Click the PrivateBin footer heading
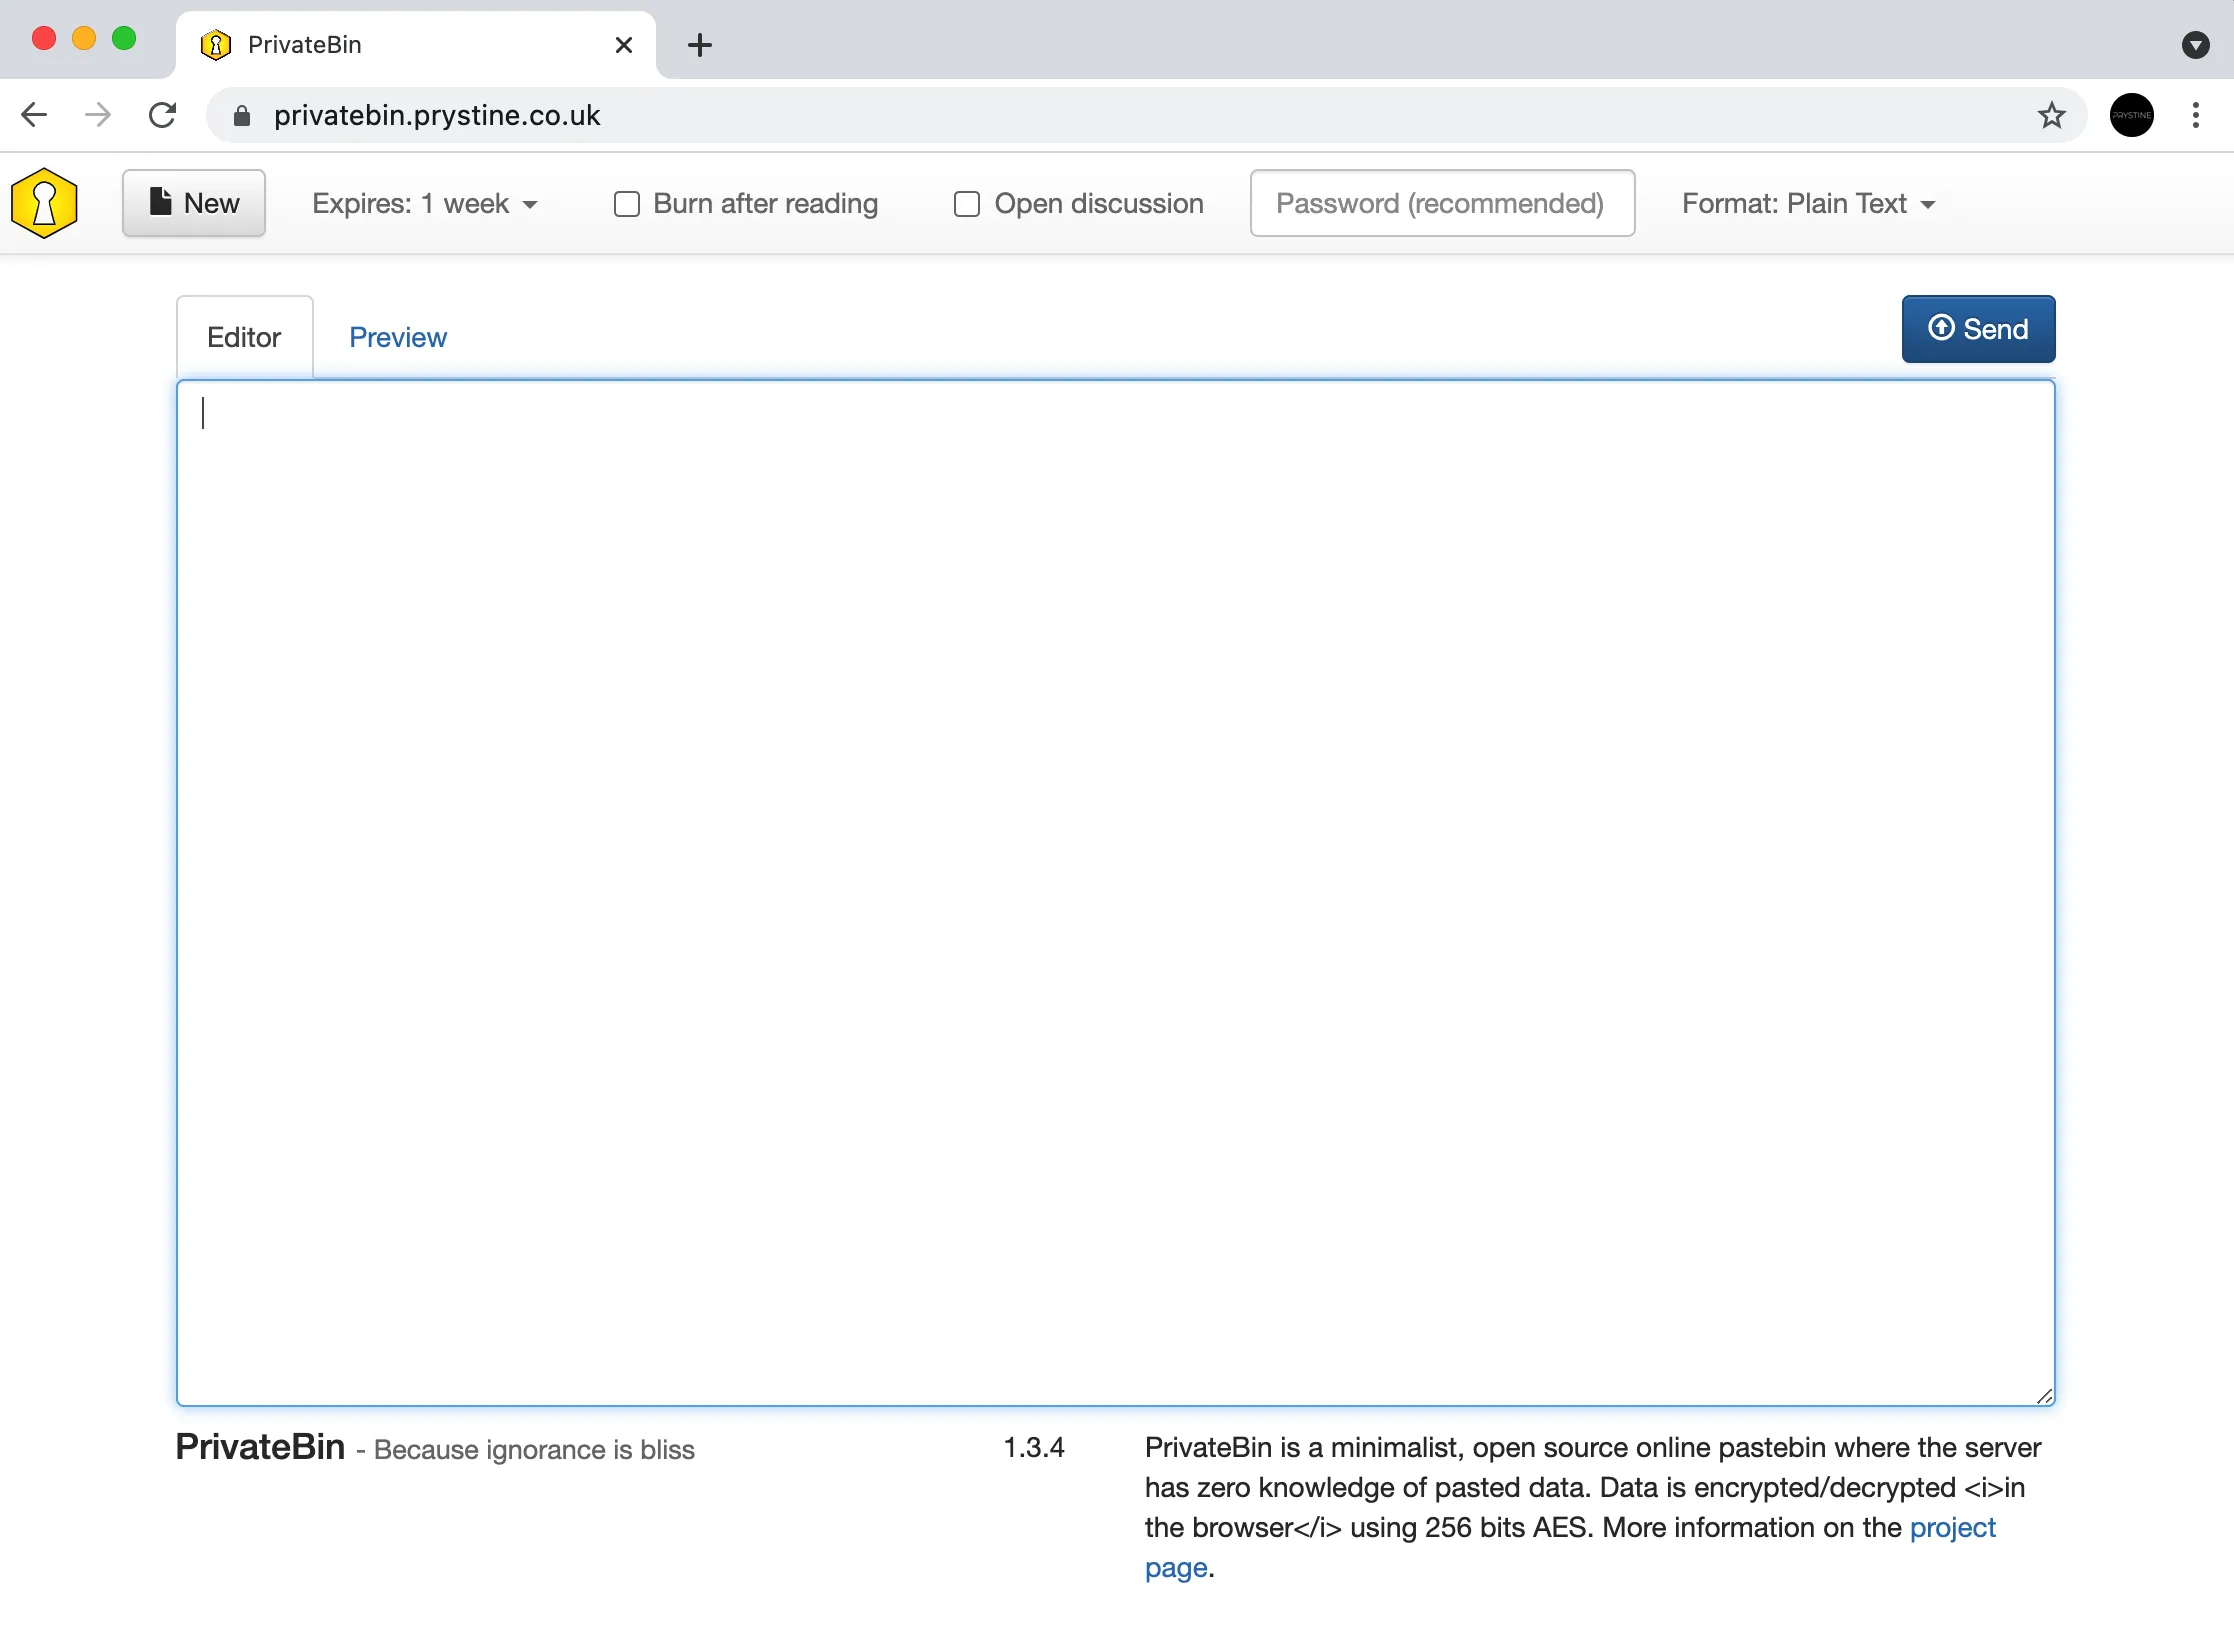Screen dimensions: 2234x1641 [260, 1447]
